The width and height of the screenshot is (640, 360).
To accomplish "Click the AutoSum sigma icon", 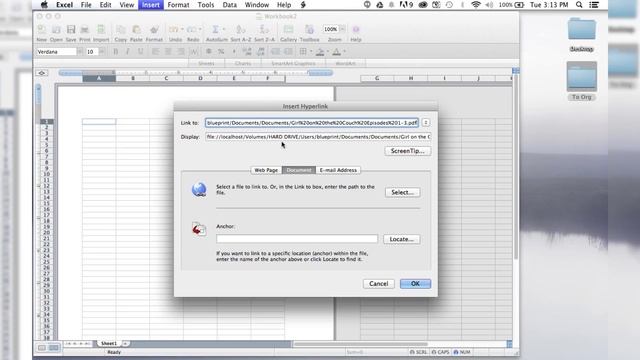I will click(x=215, y=29).
